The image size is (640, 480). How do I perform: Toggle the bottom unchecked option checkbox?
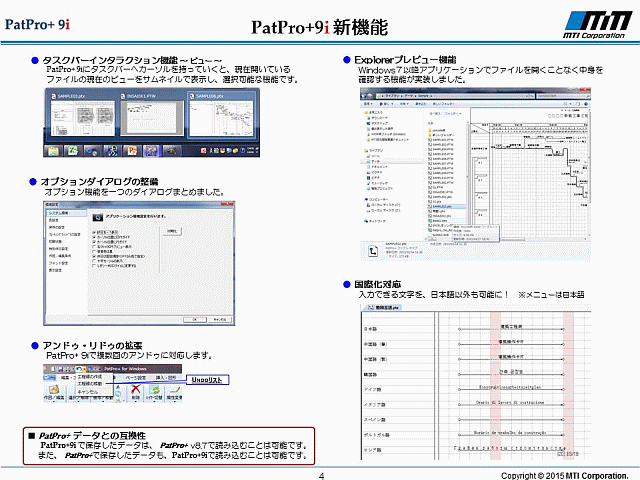click(94, 266)
